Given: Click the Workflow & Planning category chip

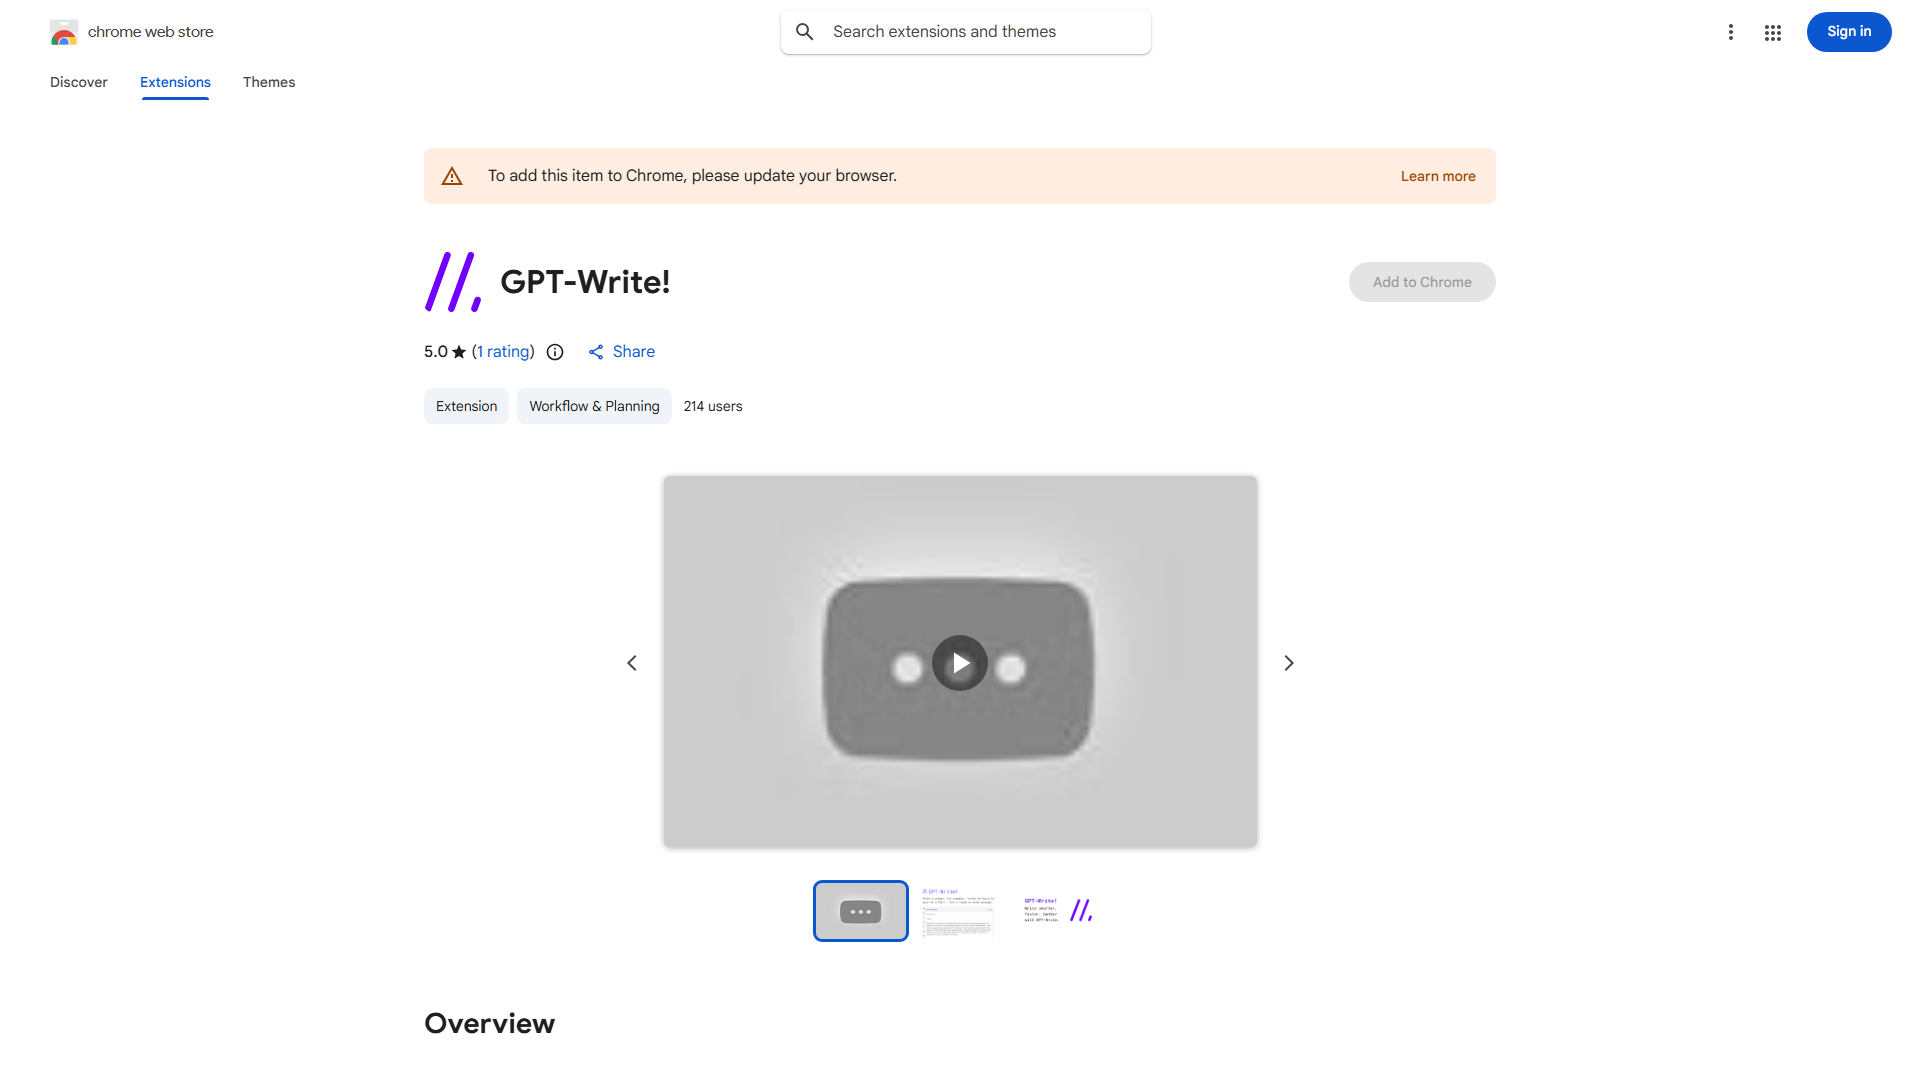Looking at the screenshot, I should coord(594,406).
